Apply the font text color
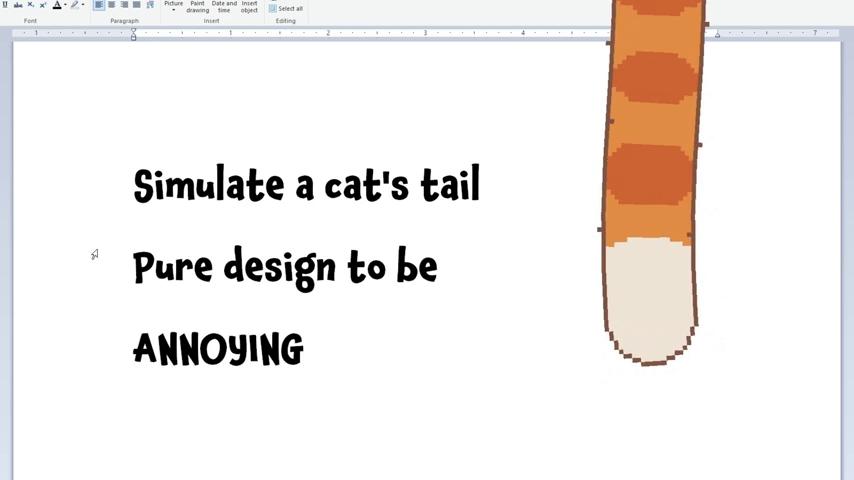 [56, 5]
